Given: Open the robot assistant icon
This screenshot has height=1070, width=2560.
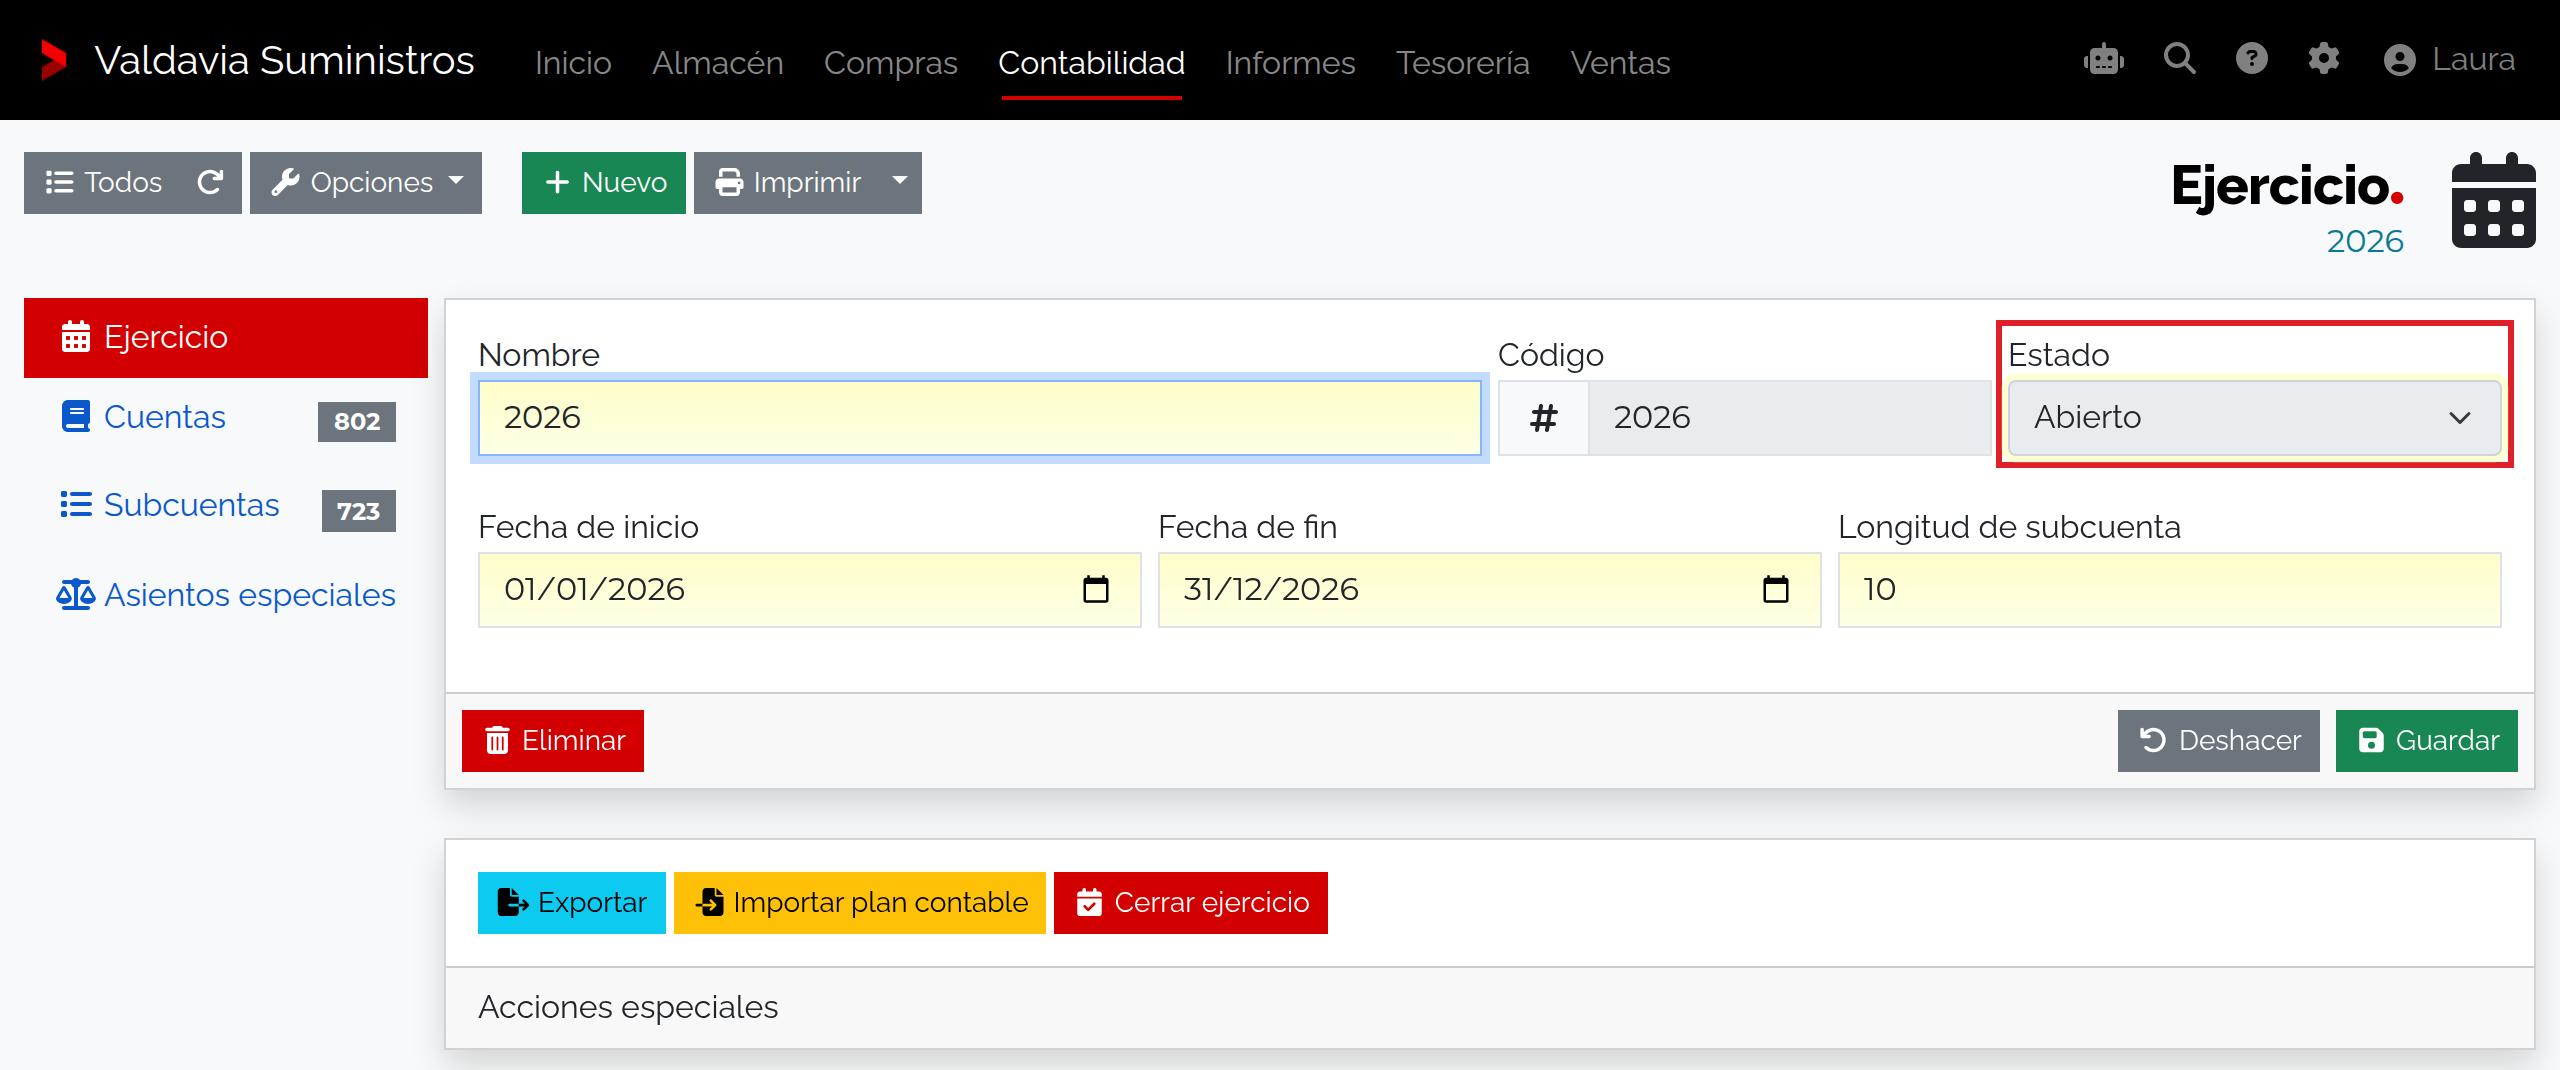Looking at the screenshot, I should click(x=2104, y=60).
